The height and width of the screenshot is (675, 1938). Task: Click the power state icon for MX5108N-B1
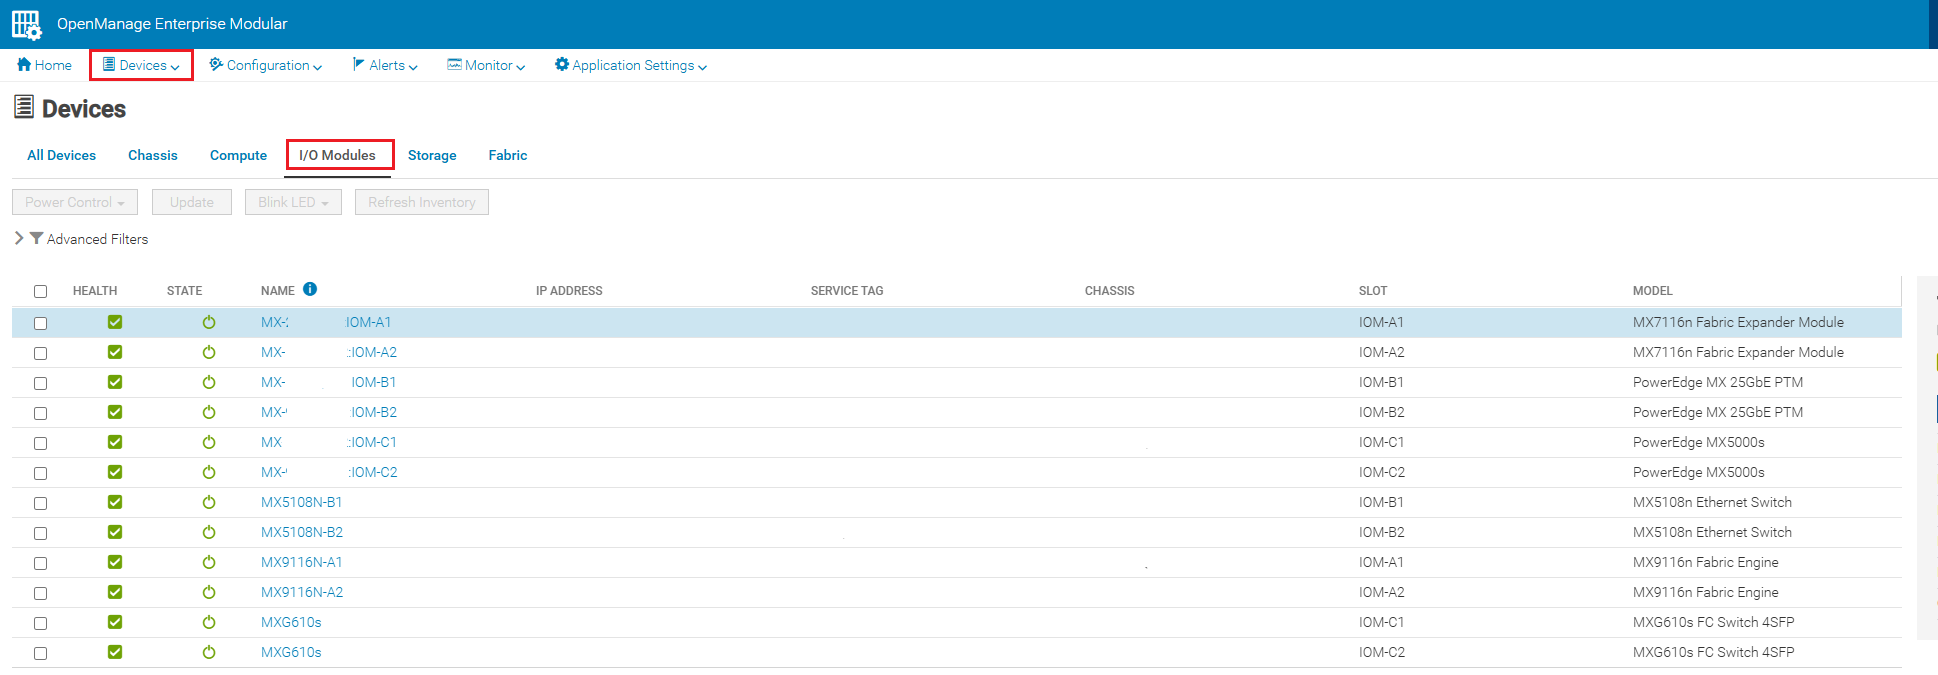click(x=209, y=502)
